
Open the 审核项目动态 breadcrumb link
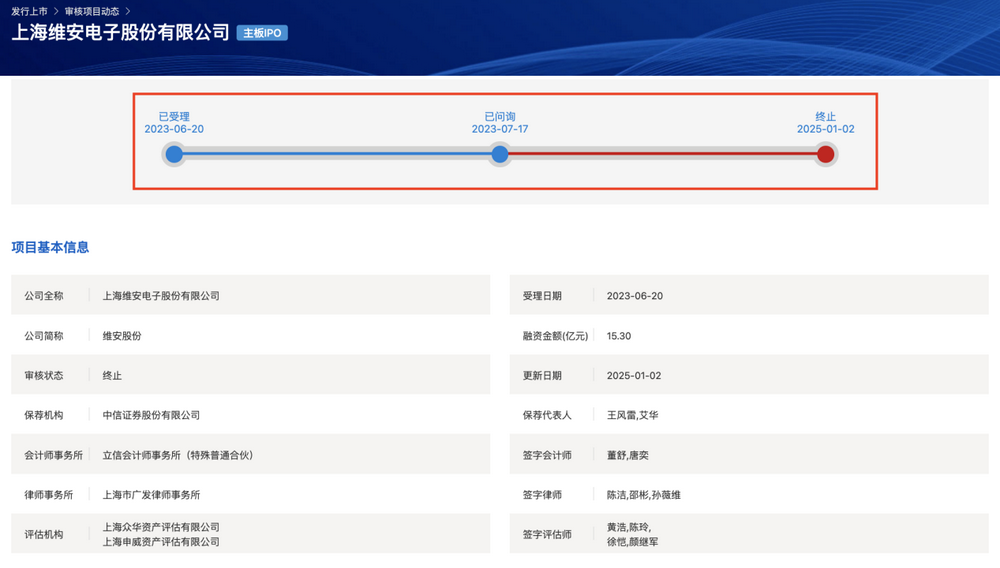point(92,11)
